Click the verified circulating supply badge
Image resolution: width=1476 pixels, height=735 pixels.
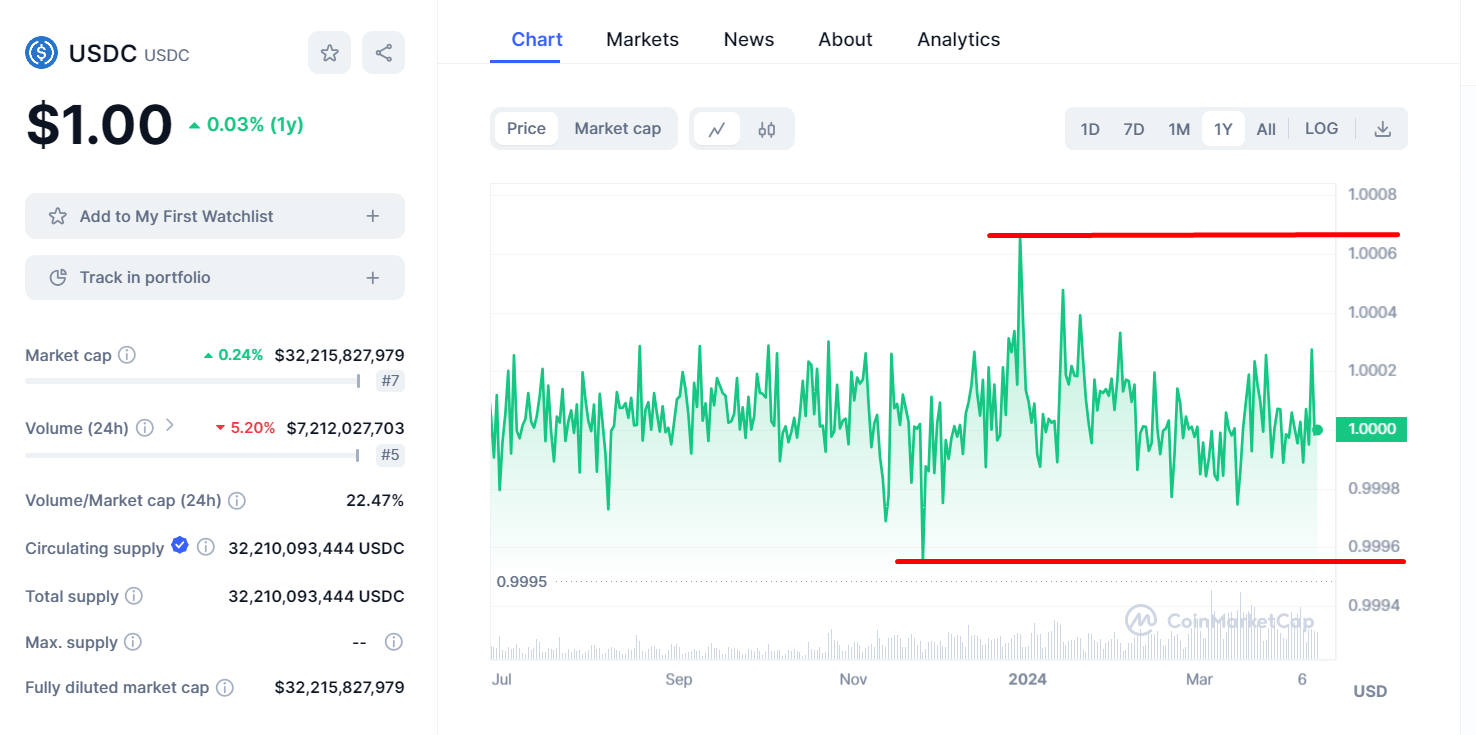pyautogui.click(x=180, y=545)
